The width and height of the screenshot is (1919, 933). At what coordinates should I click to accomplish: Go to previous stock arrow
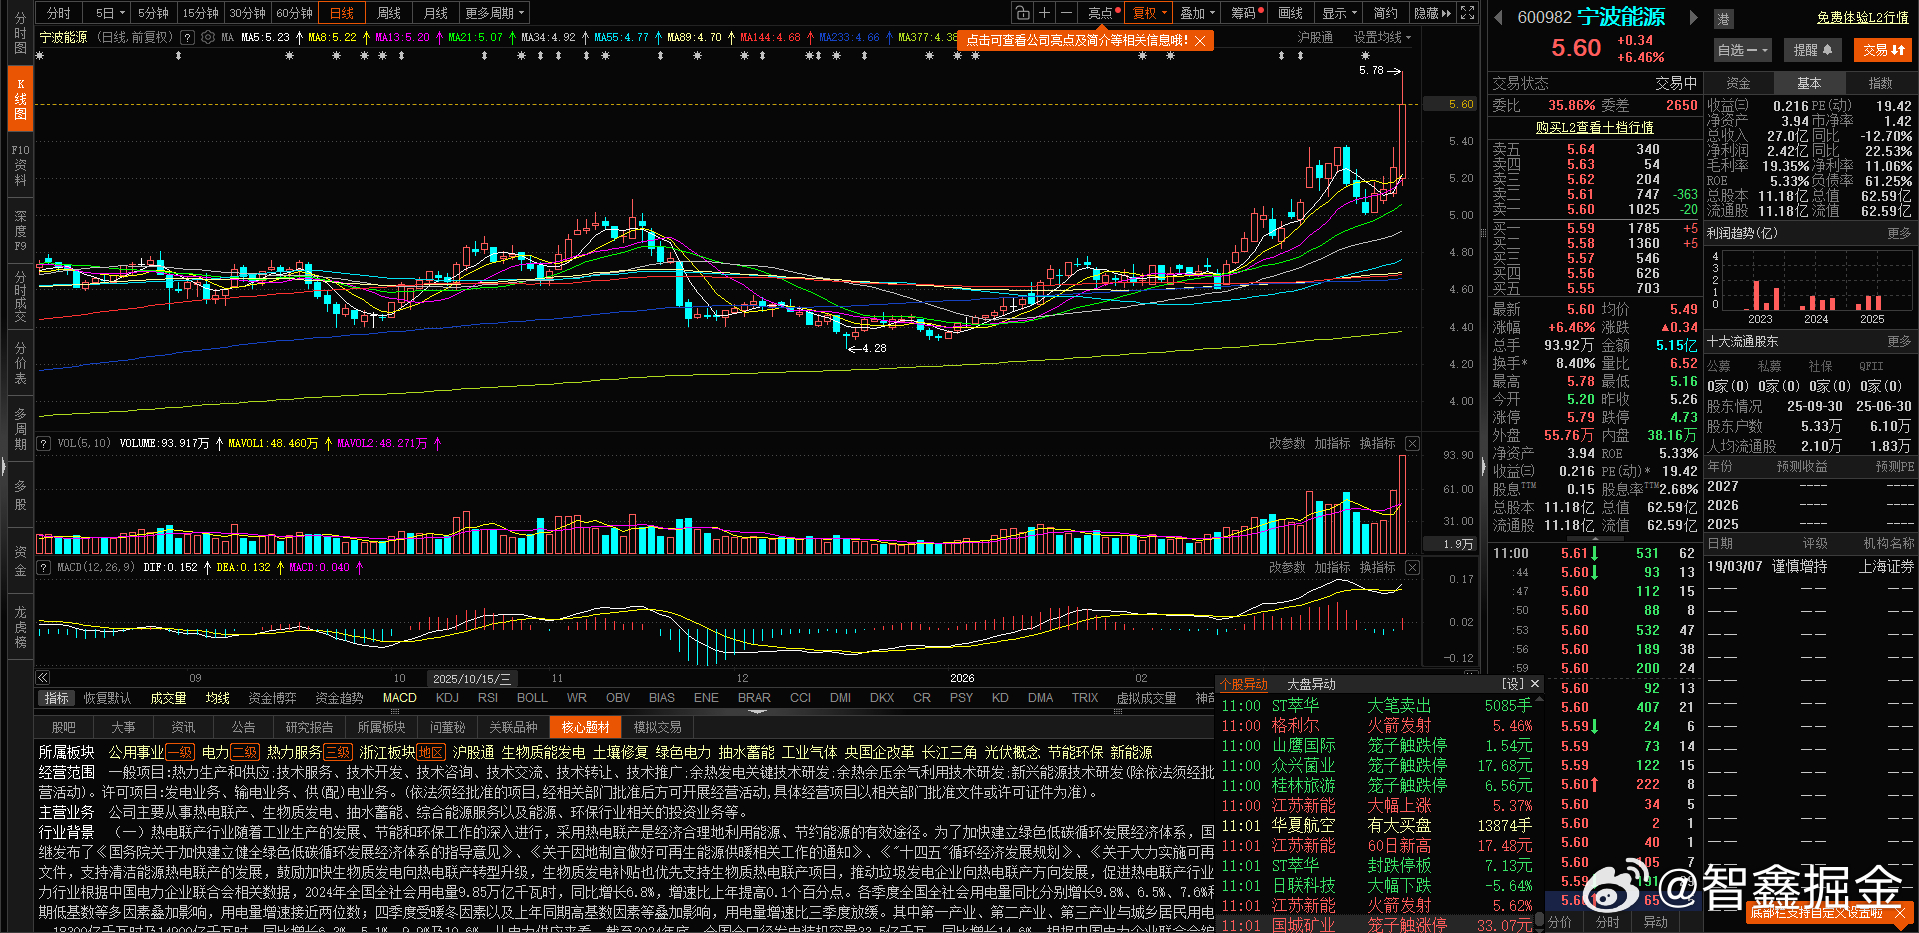click(1498, 17)
